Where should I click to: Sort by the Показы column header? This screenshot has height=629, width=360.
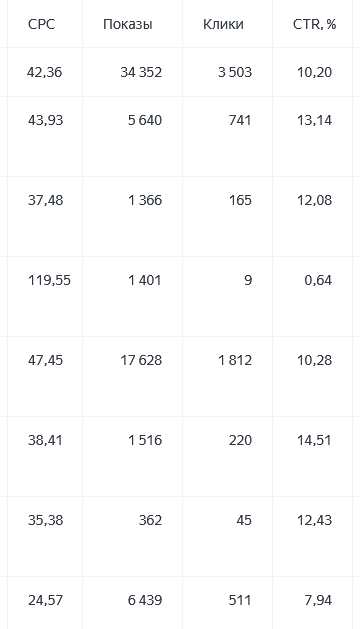pyautogui.click(x=128, y=24)
